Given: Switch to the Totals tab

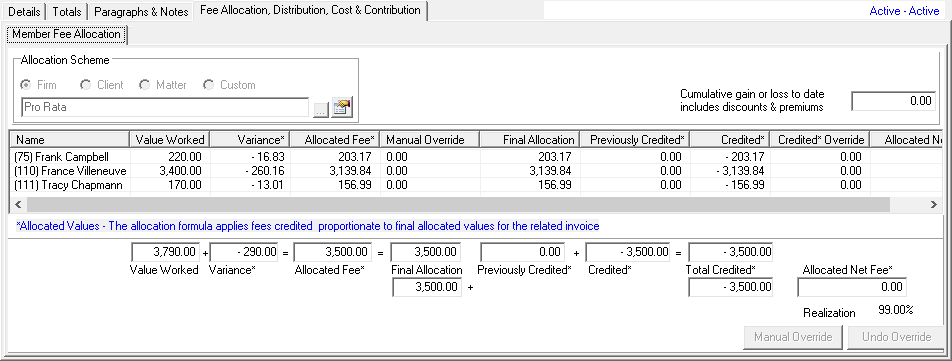Looking at the screenshot, I should click(67, 12).
